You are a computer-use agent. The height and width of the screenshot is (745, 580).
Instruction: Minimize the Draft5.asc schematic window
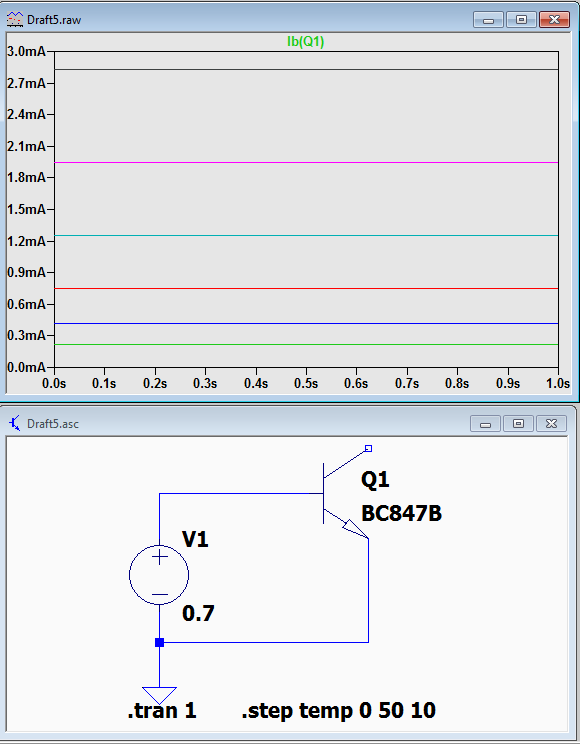click(485, 423)
